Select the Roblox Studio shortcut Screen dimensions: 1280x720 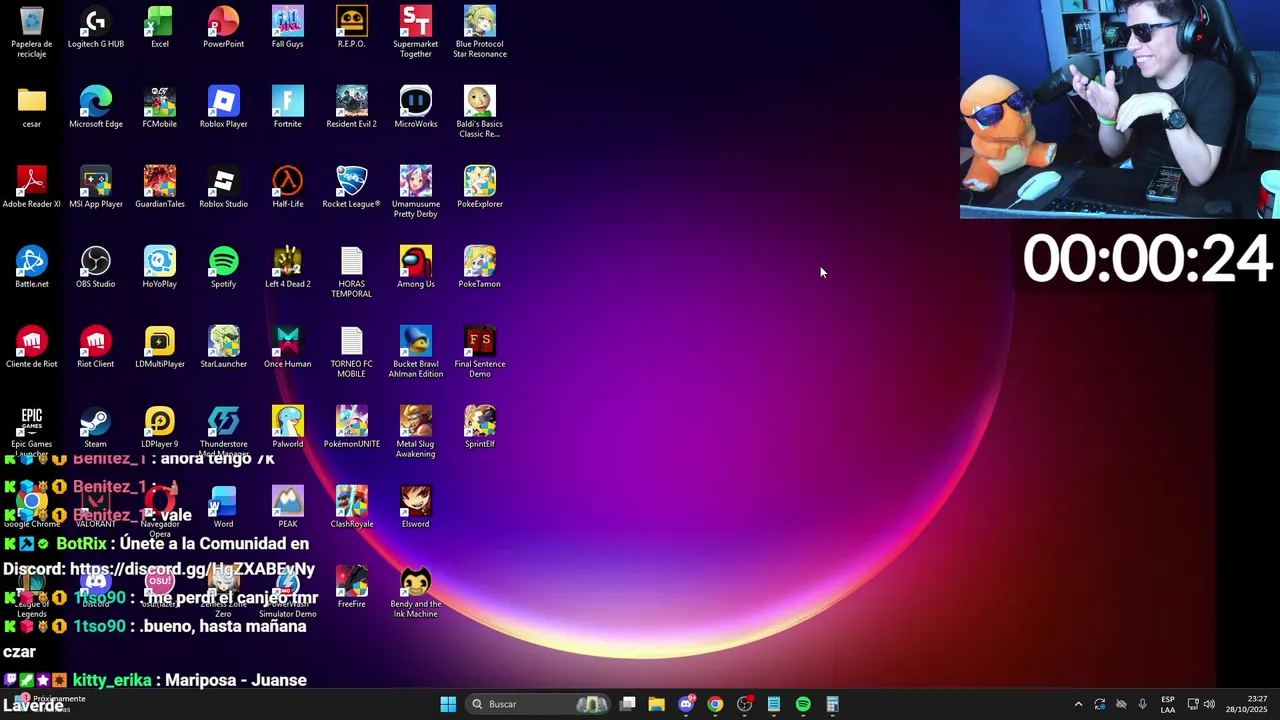[224, 188]
